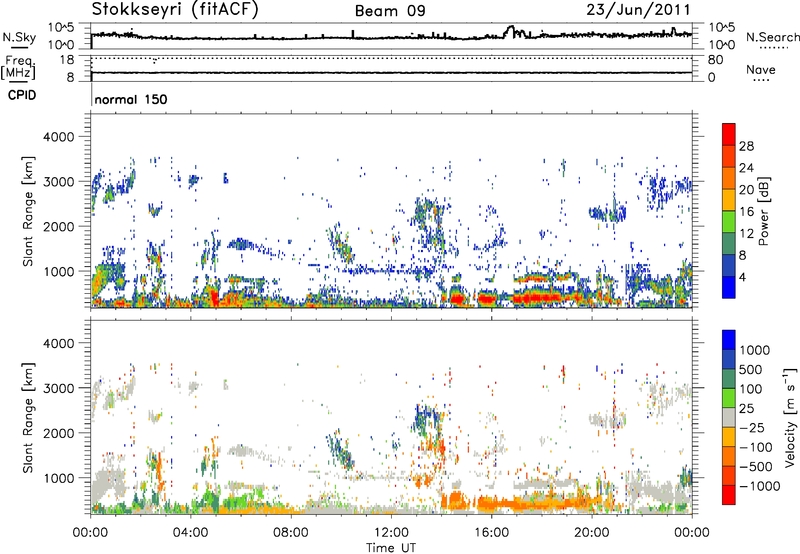Click the '-25' tick on the Velocity colorbar
The width and height of the screenshot is (800, 554).
pos(751,427)
